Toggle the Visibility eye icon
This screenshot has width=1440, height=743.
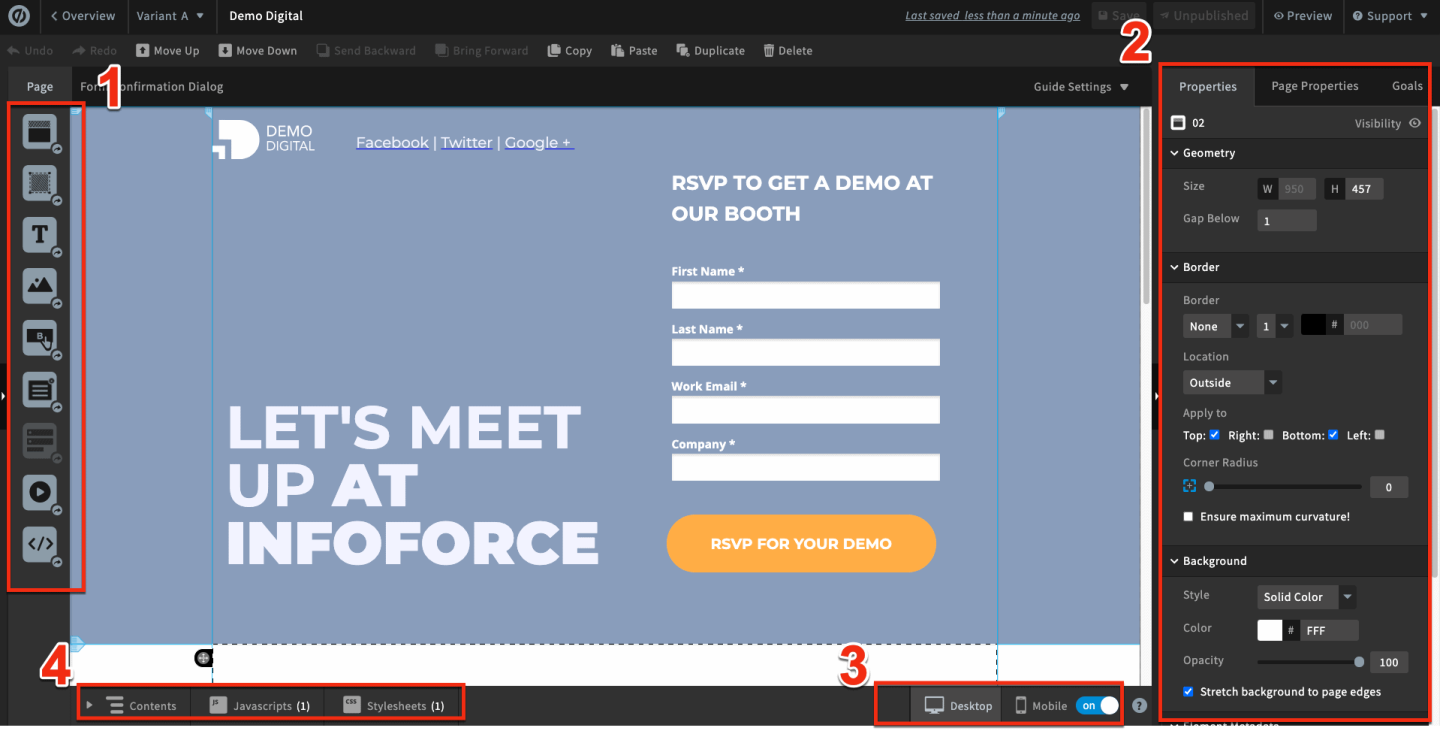[x=1415, y=123]
